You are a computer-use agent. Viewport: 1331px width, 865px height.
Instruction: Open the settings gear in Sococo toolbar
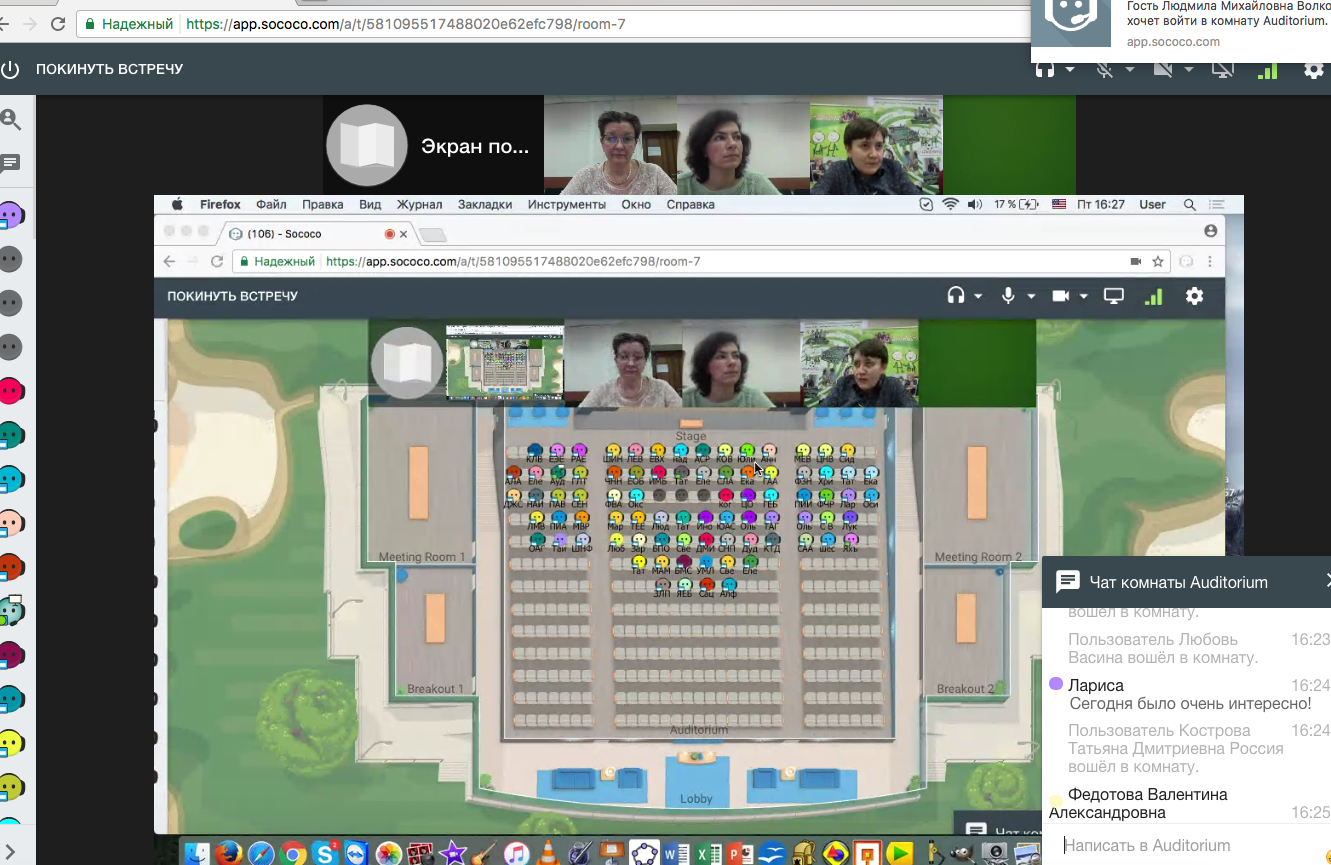click(1314, 70)
